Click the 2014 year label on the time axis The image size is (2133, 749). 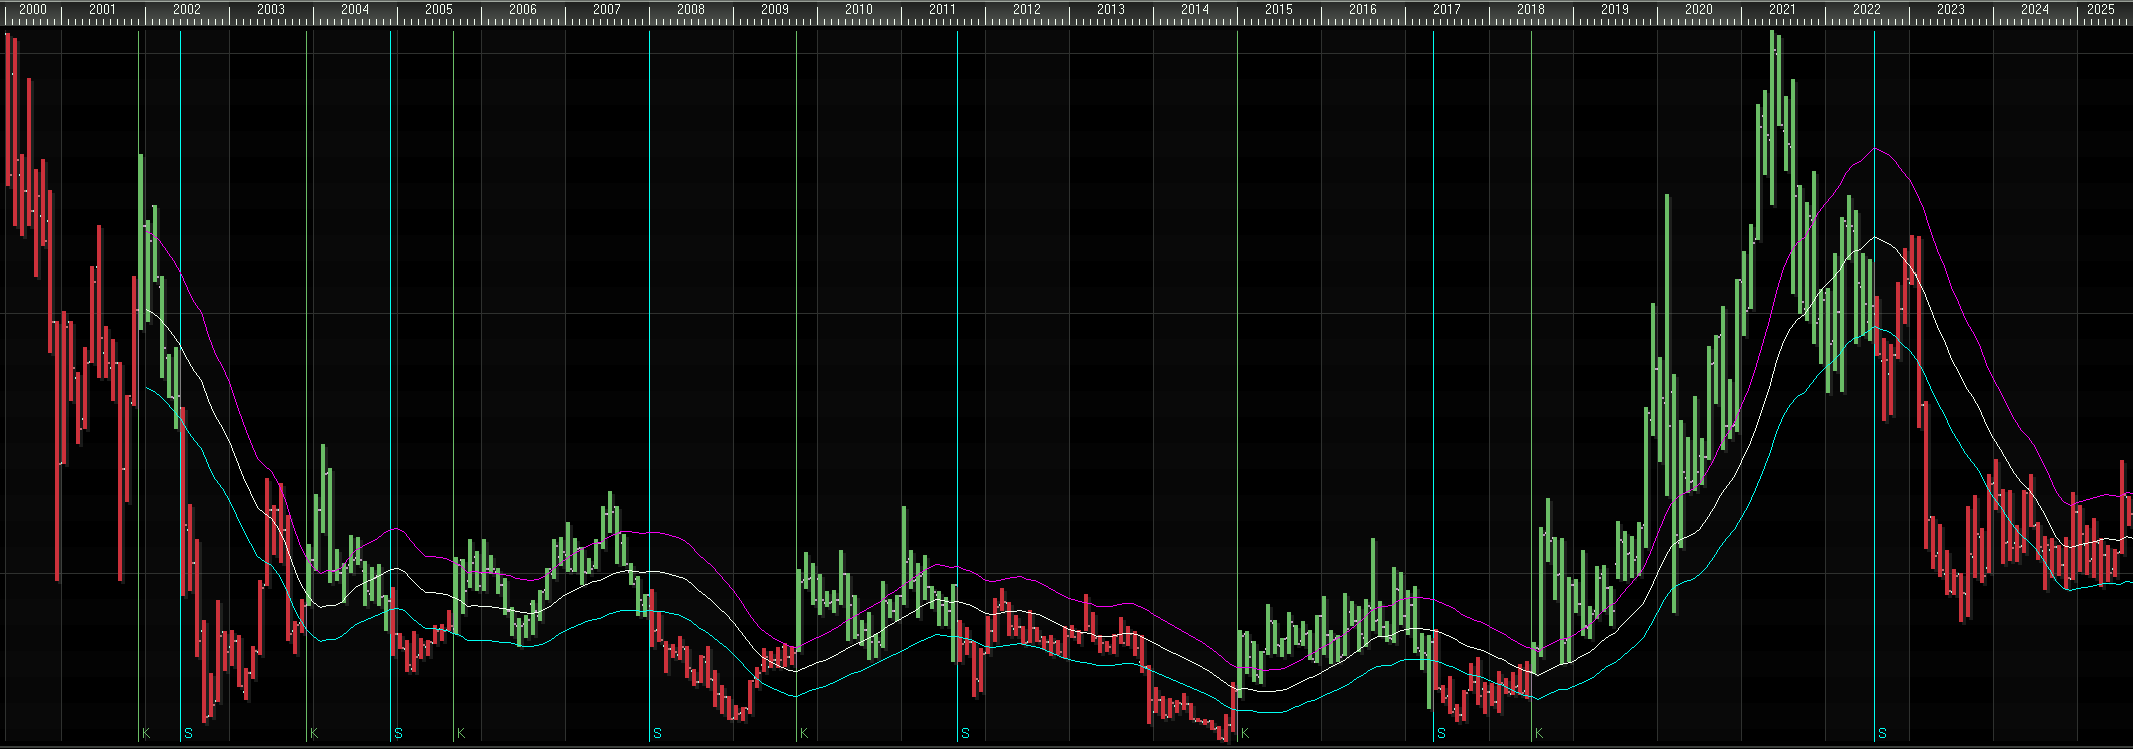[1195, 9]
